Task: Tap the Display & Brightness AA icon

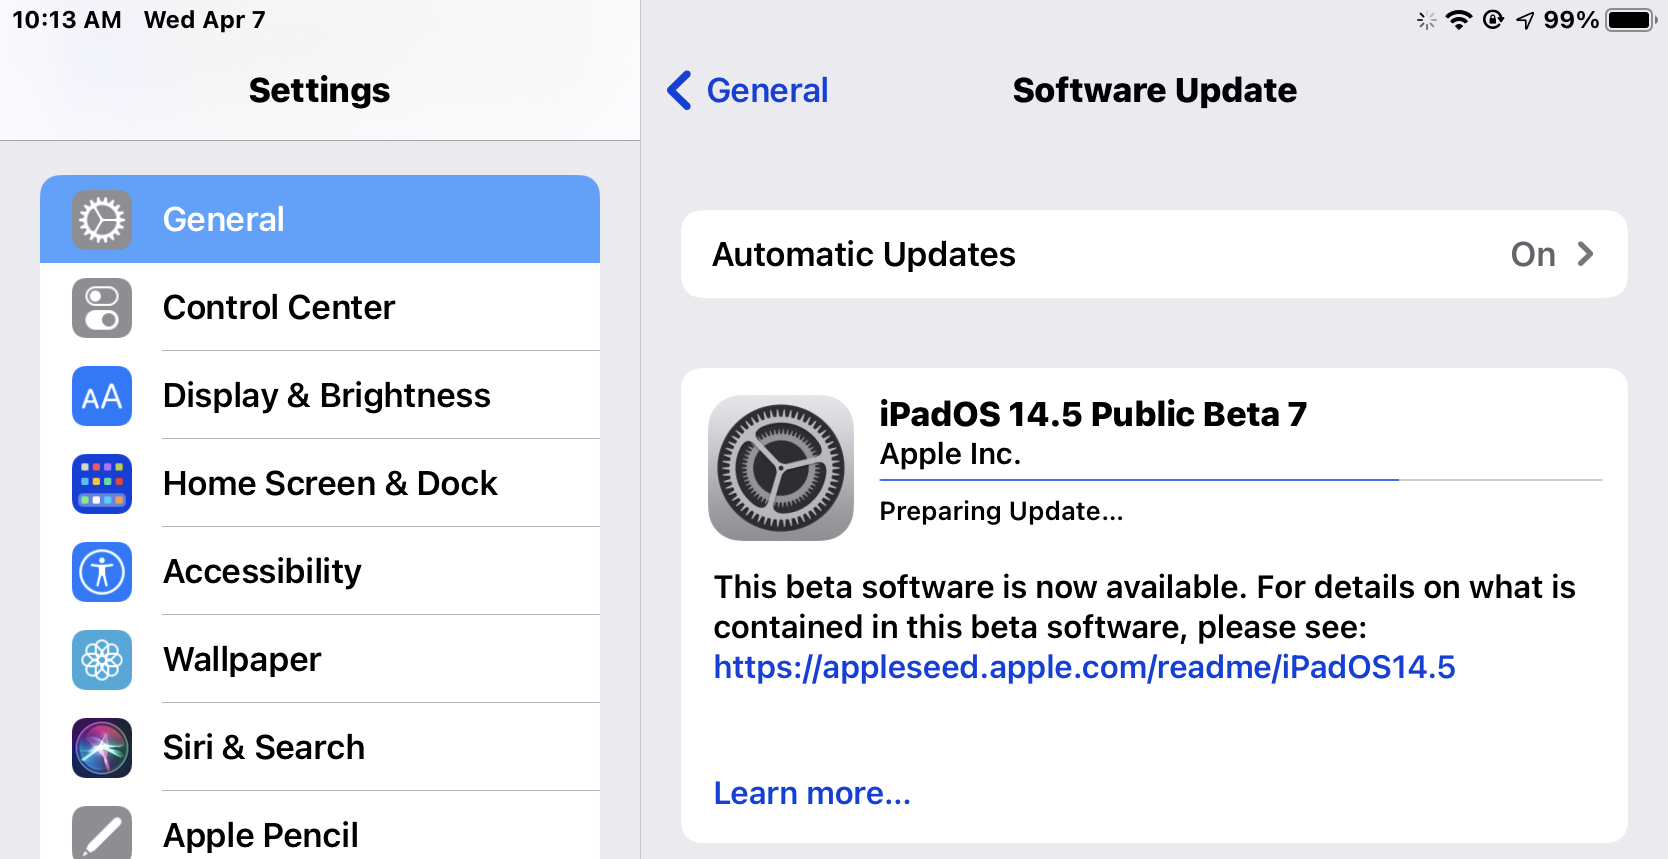Action: (102, 396)
